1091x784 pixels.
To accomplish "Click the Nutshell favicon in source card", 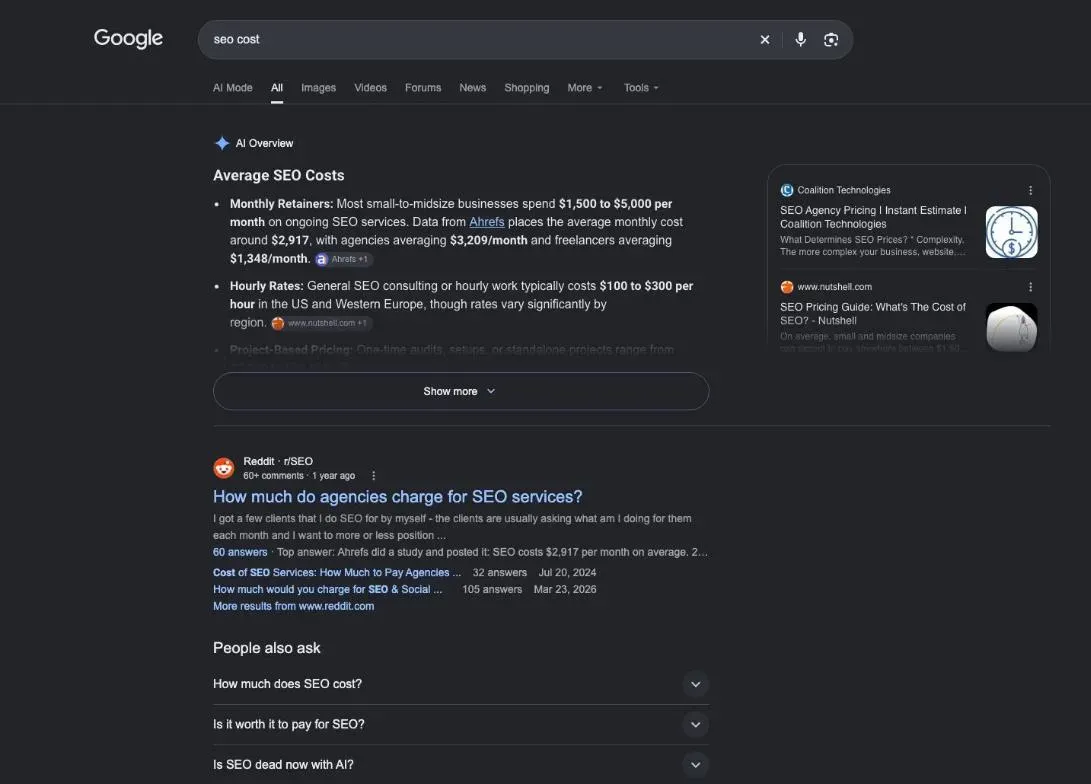I will 787,287.
